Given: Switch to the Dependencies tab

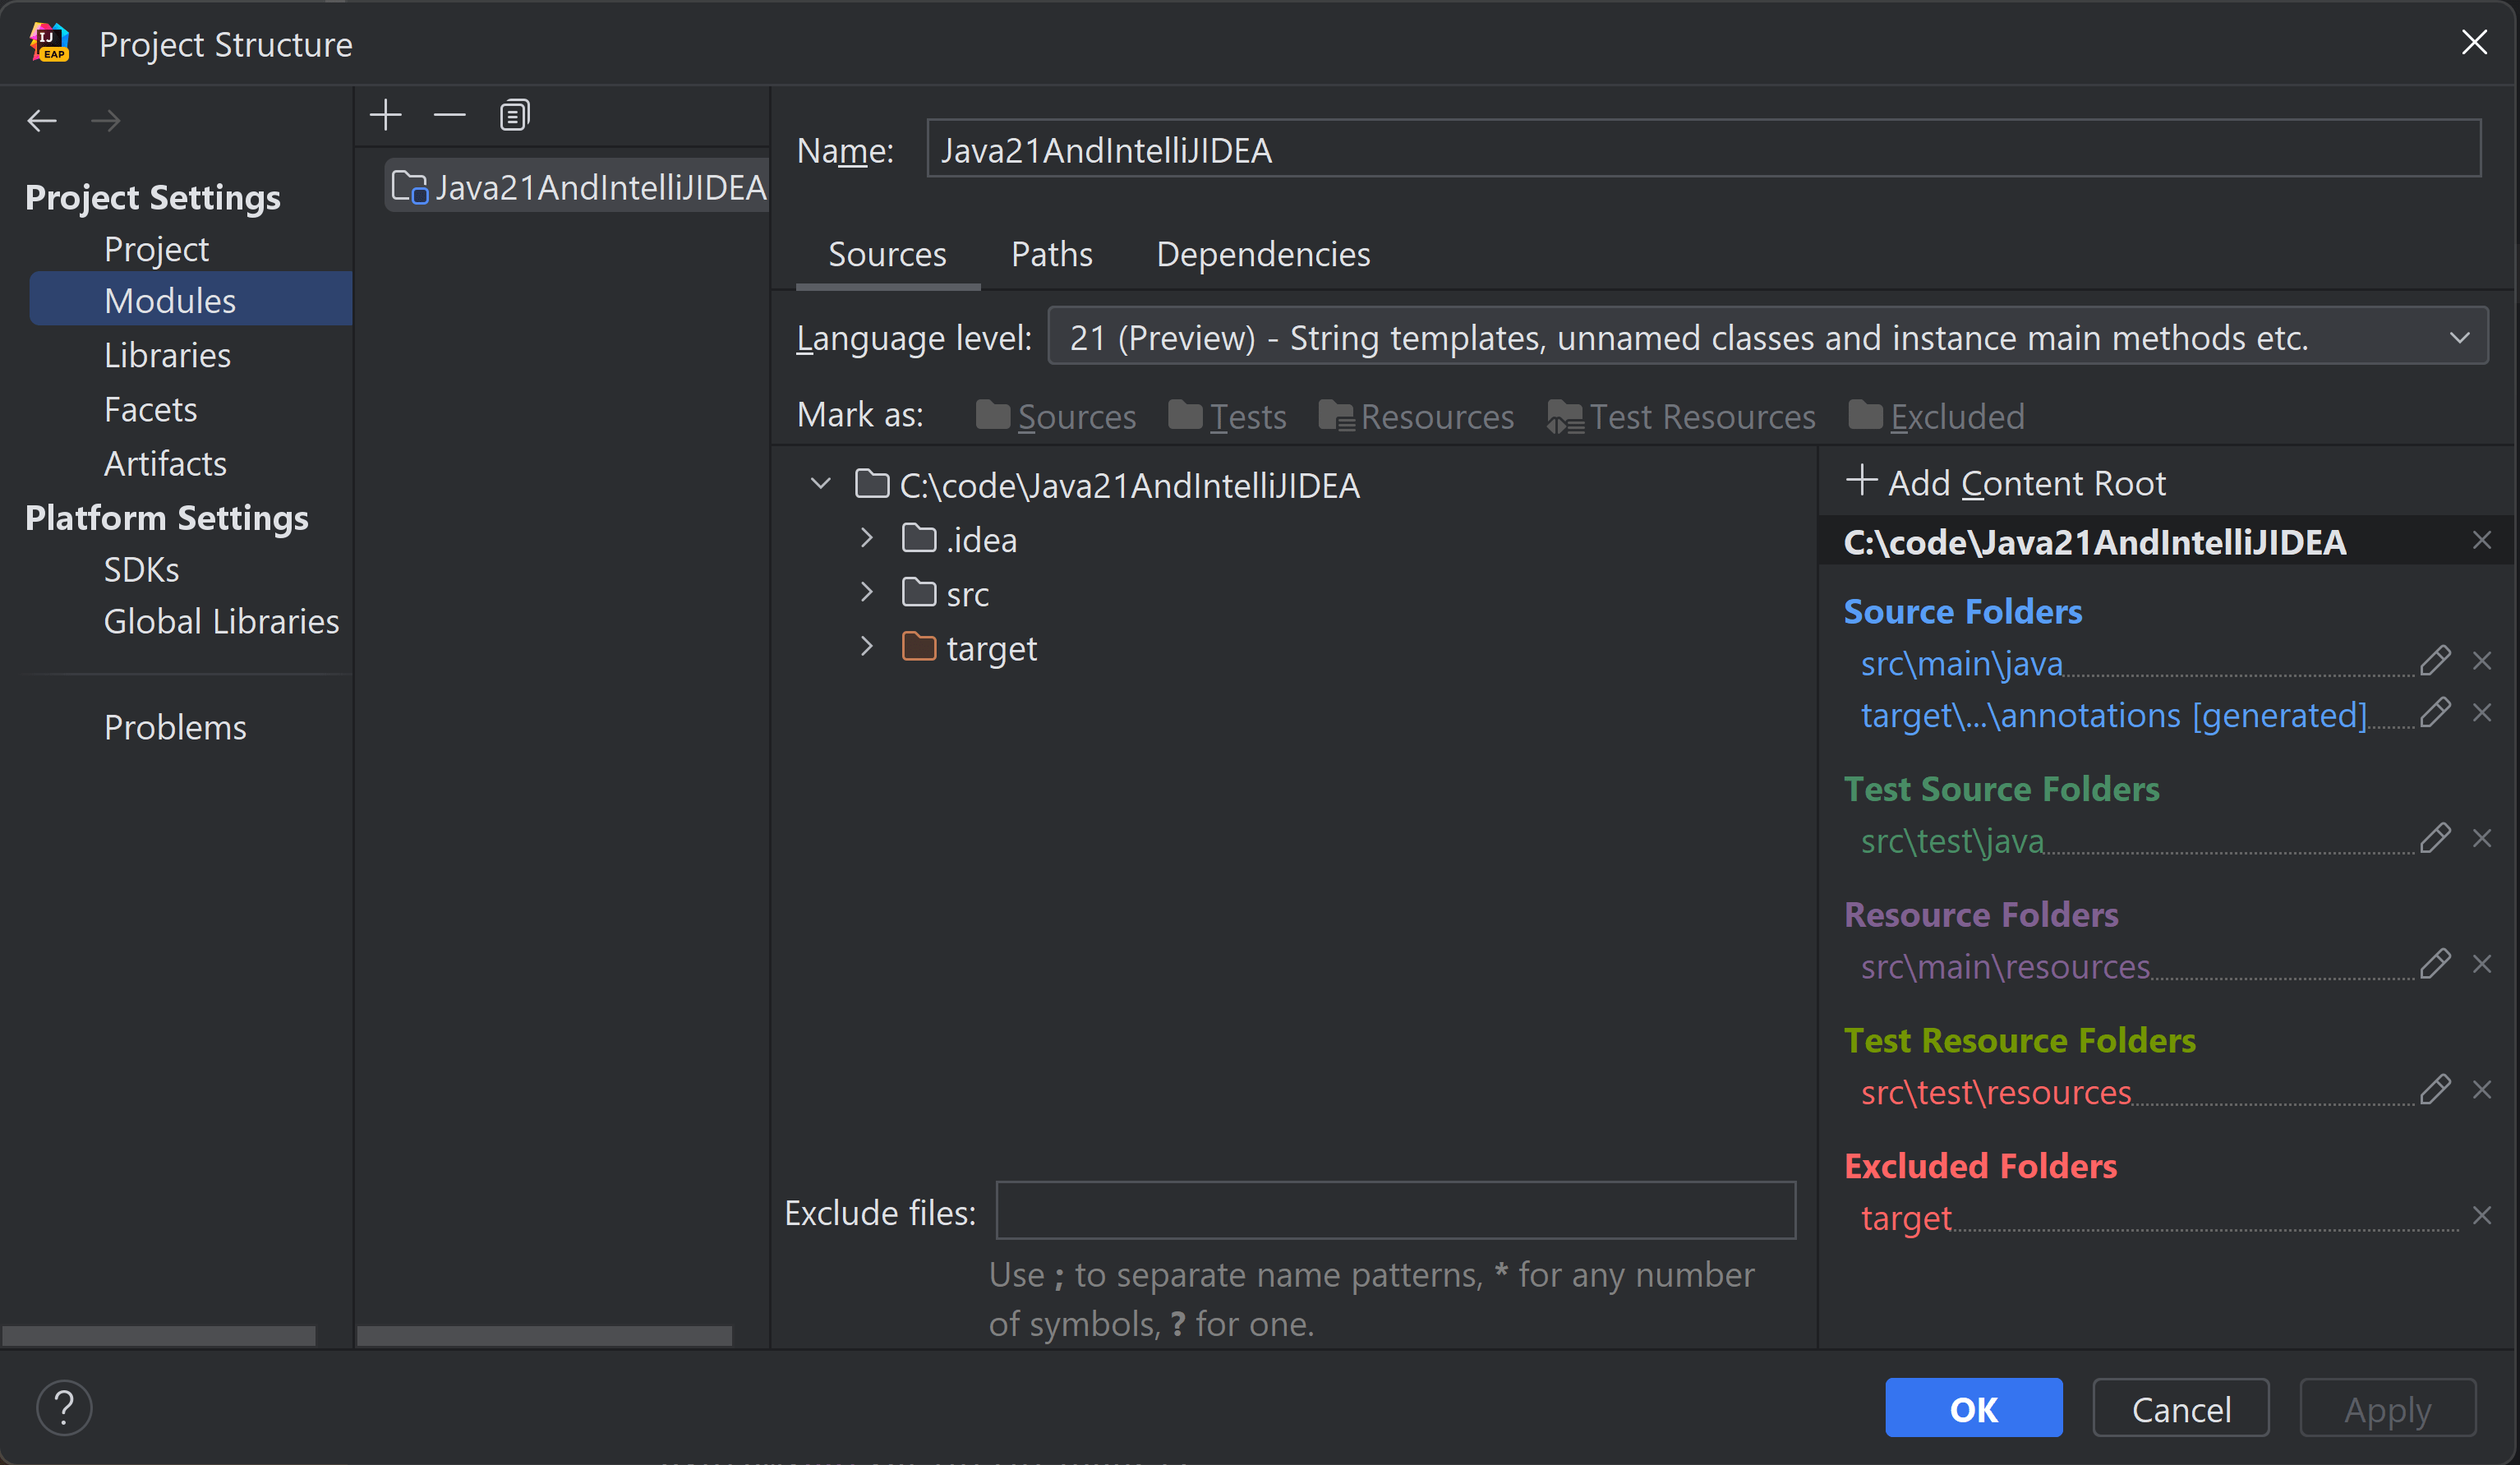Looking at the screenshot, I should pyautogui.click(x=1262, y=254).
